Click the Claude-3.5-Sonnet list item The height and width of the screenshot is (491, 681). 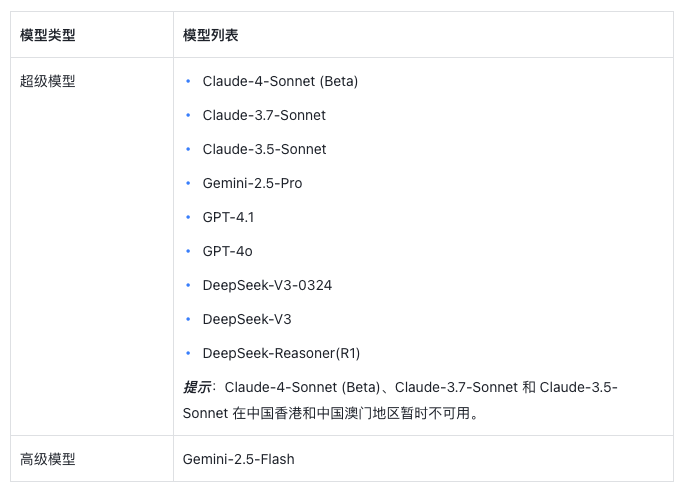coord(264,149)
